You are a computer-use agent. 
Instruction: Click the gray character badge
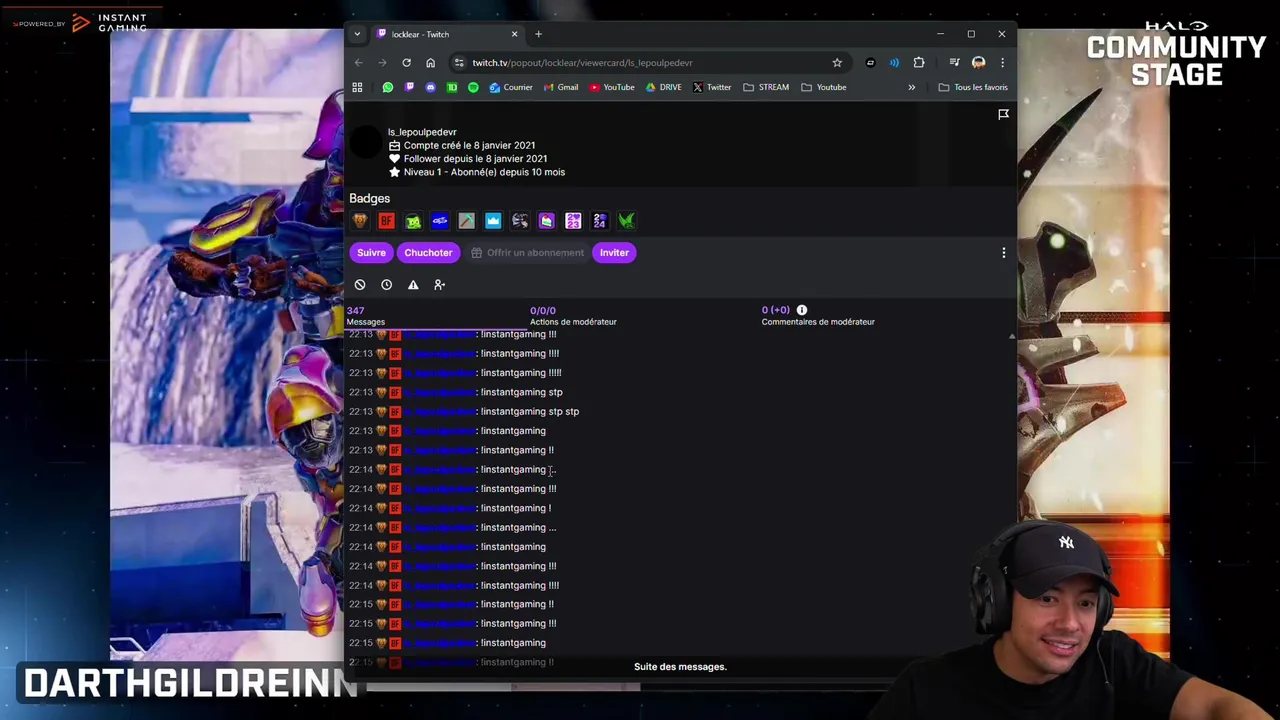520,221
